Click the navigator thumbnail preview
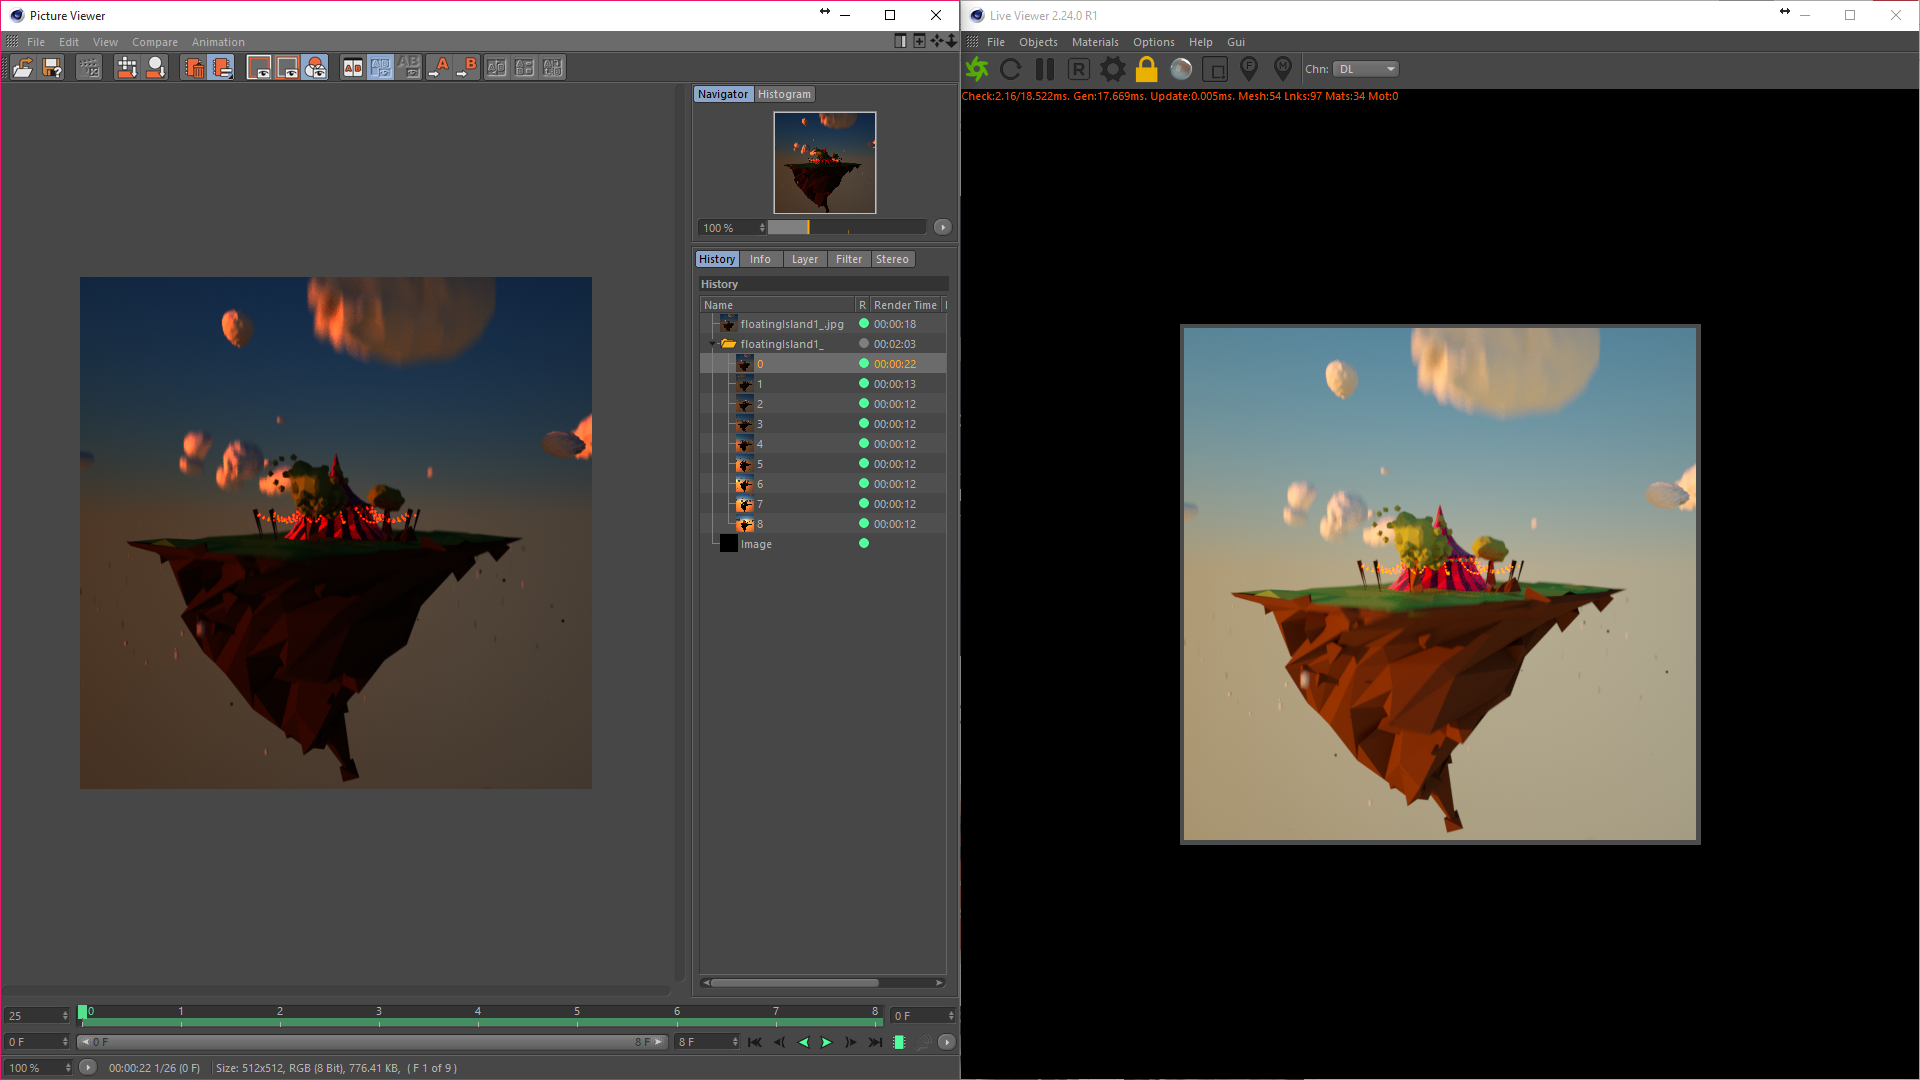This screenshot has height=1080, width=1920. click(824, 162)
